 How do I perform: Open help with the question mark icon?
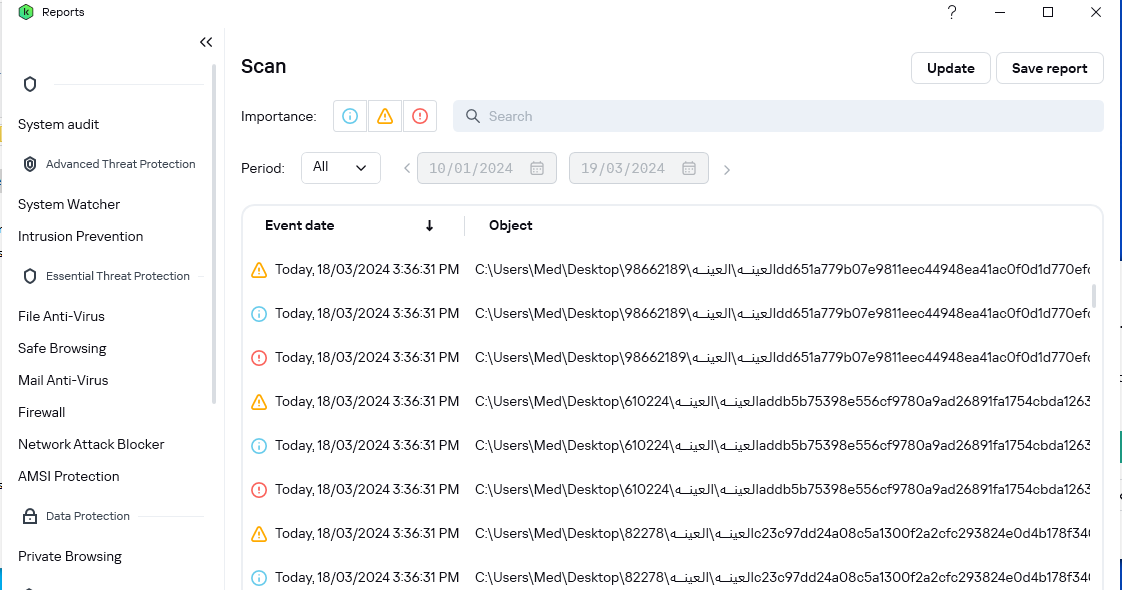952,12
